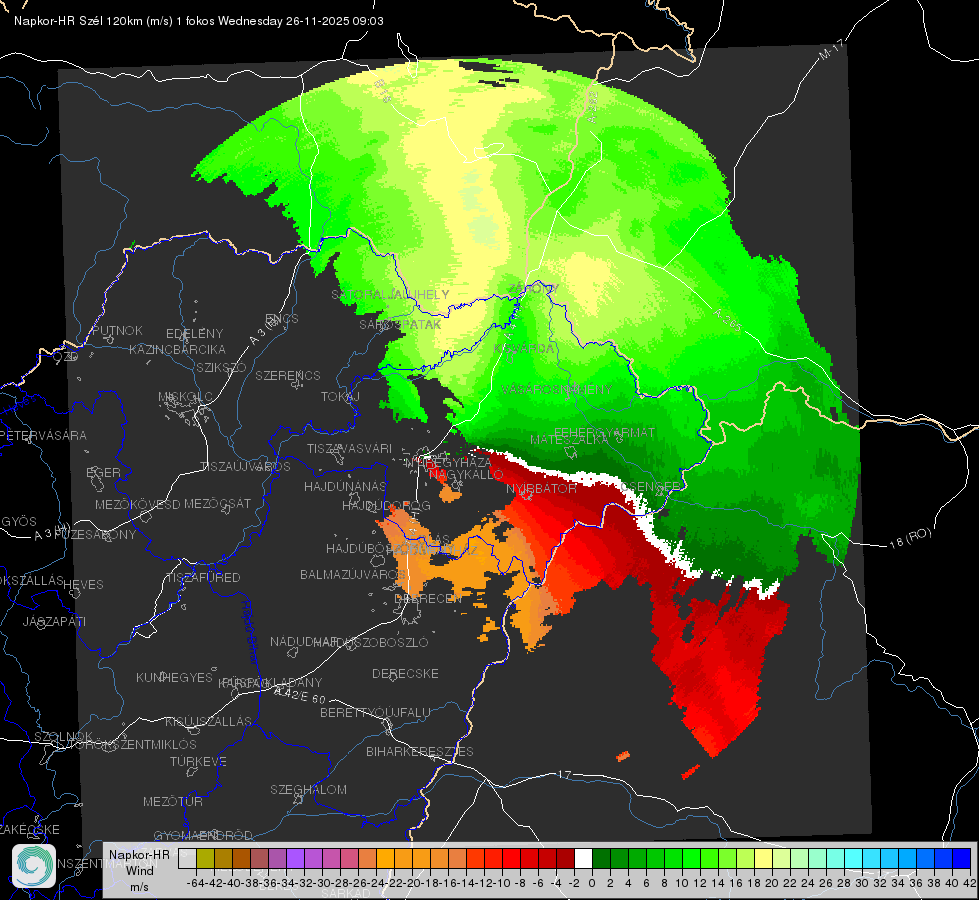Select the cyan swatch near 28 m/s
The width and height of the screenshot is (979, 900).
point(853,859)
